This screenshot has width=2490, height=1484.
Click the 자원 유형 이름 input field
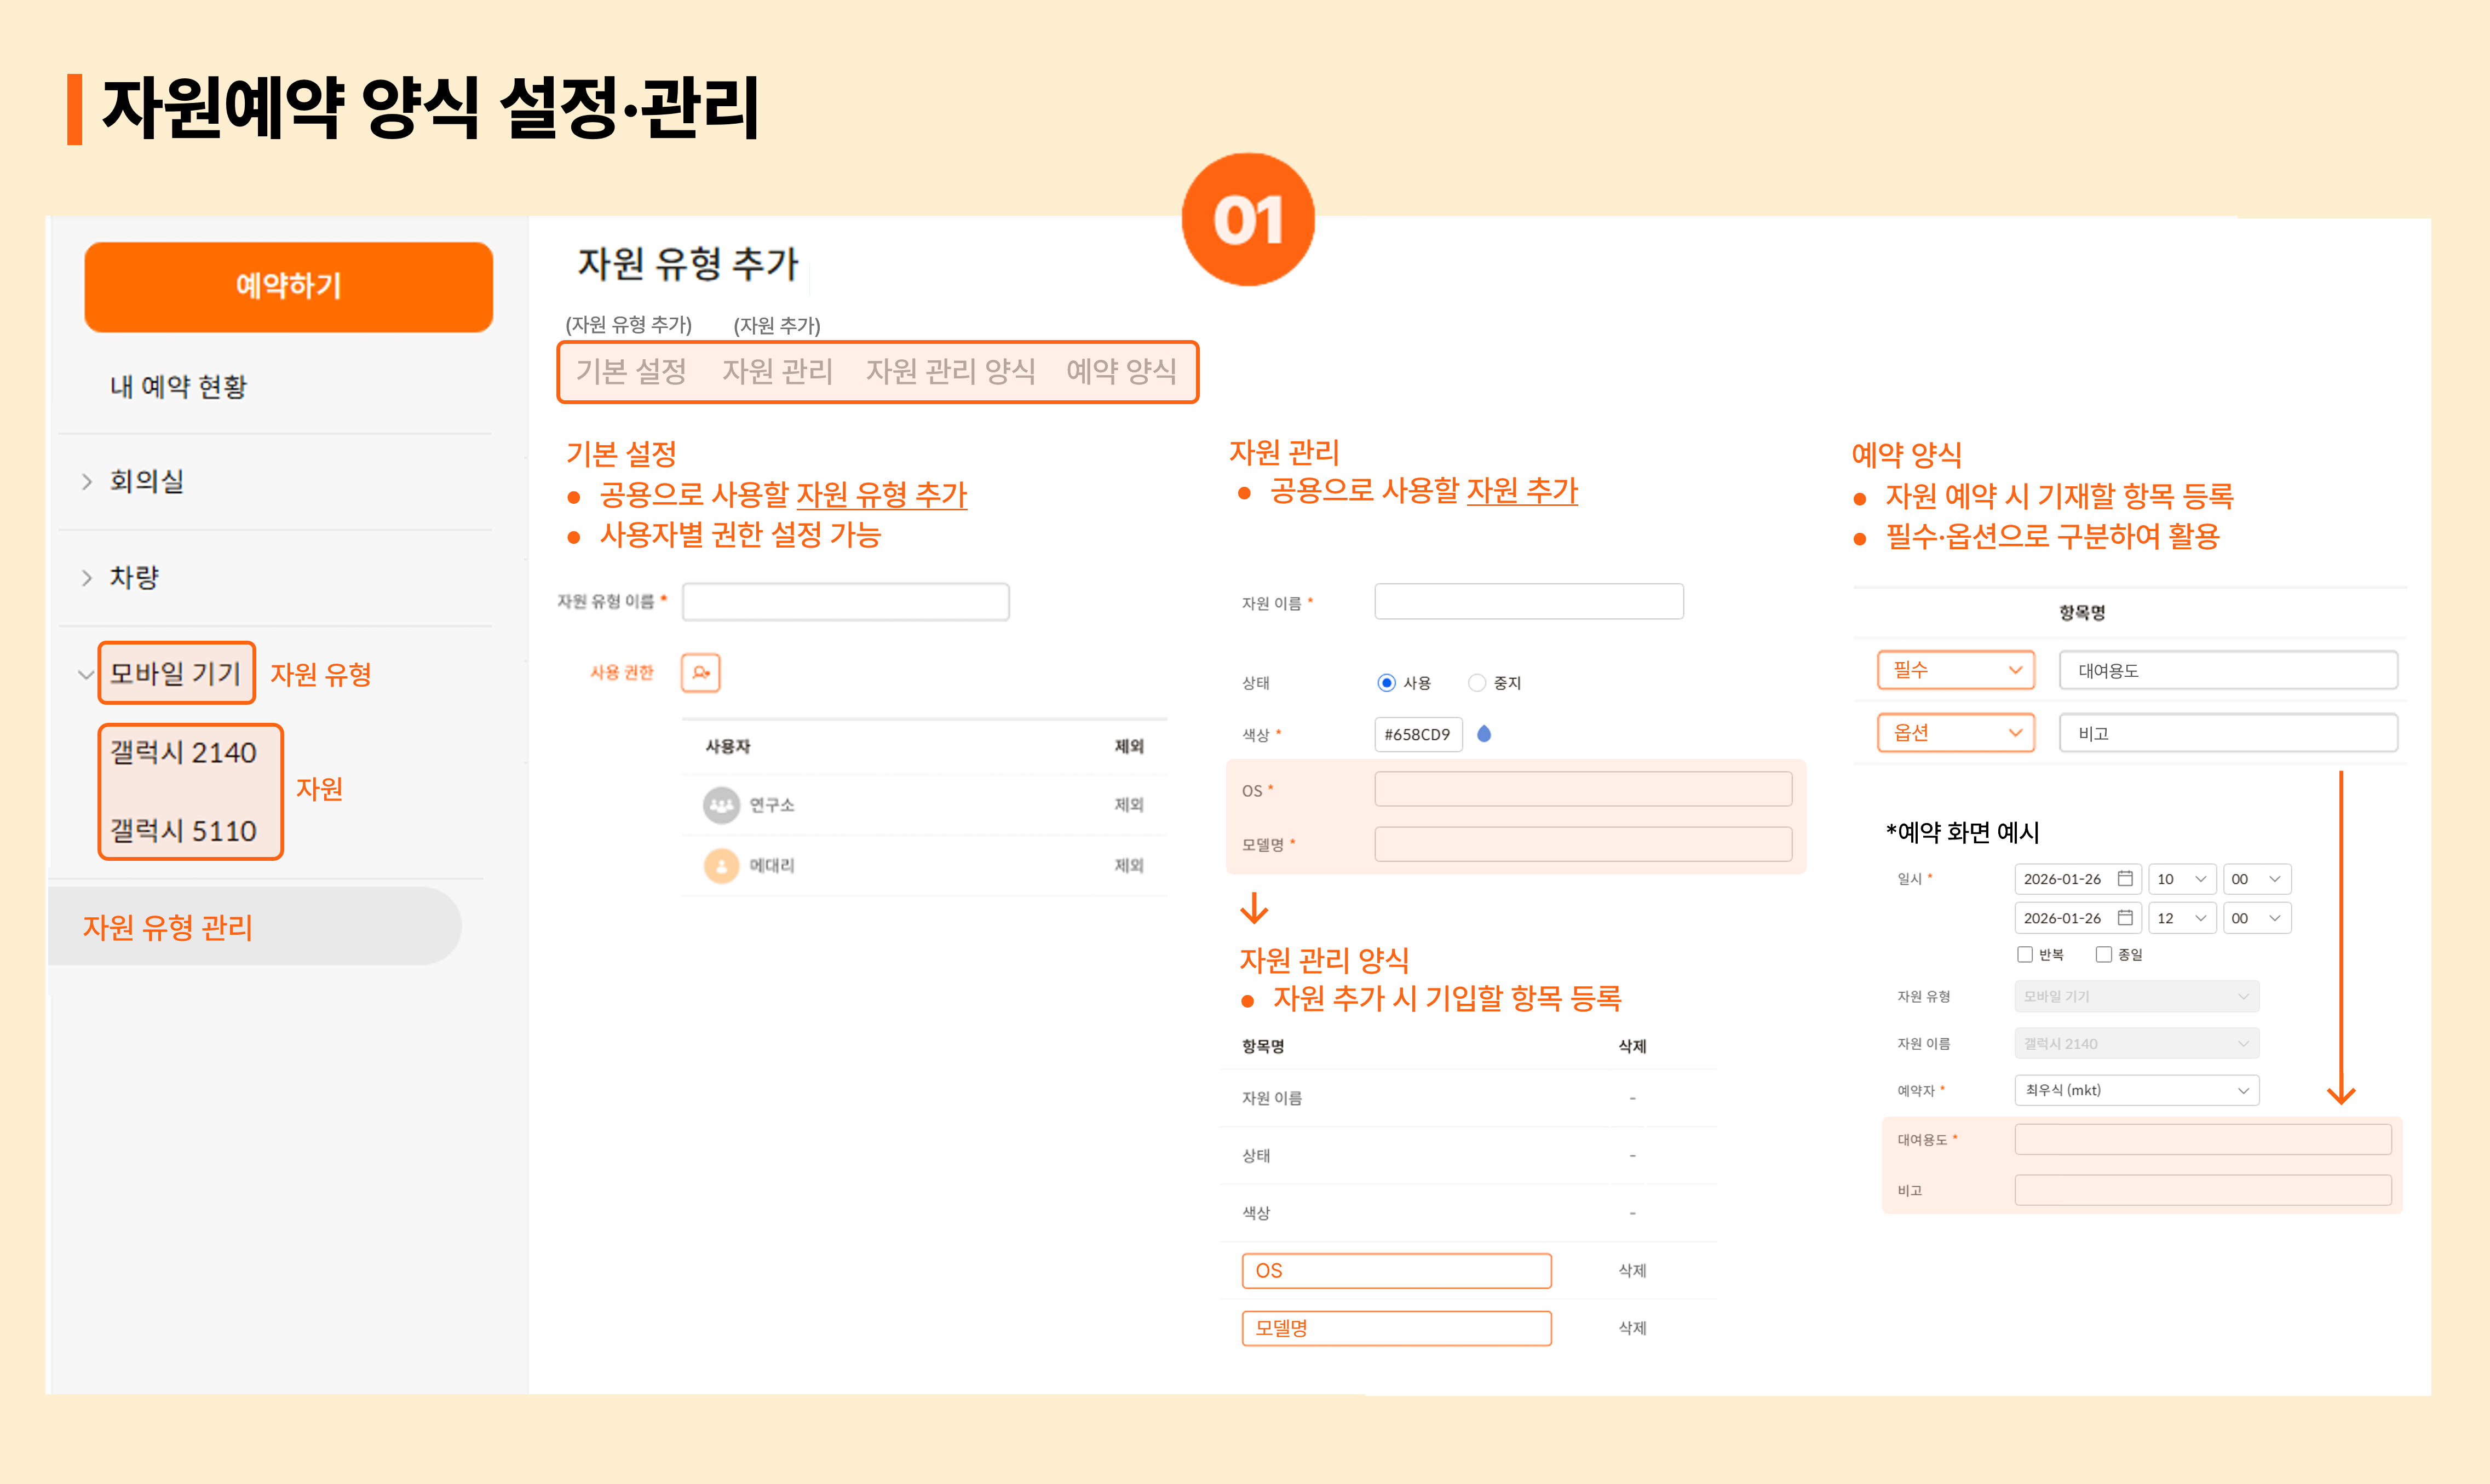845,602
